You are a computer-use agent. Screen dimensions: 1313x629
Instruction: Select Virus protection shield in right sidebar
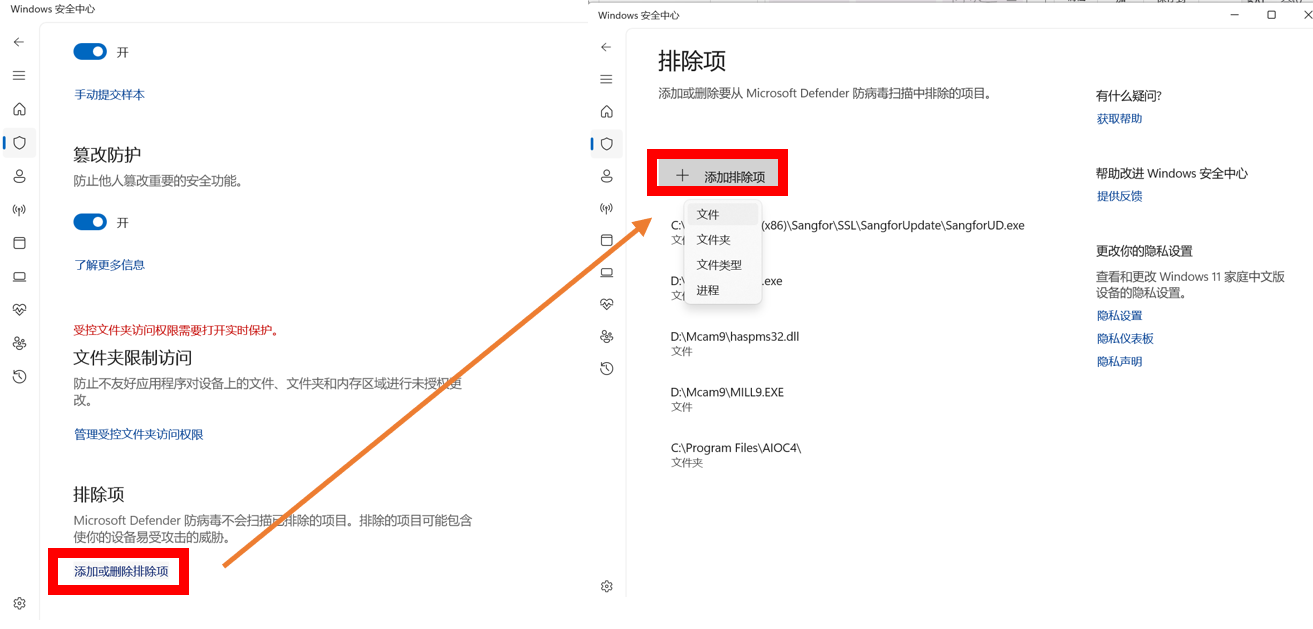(x=606, y=144)
